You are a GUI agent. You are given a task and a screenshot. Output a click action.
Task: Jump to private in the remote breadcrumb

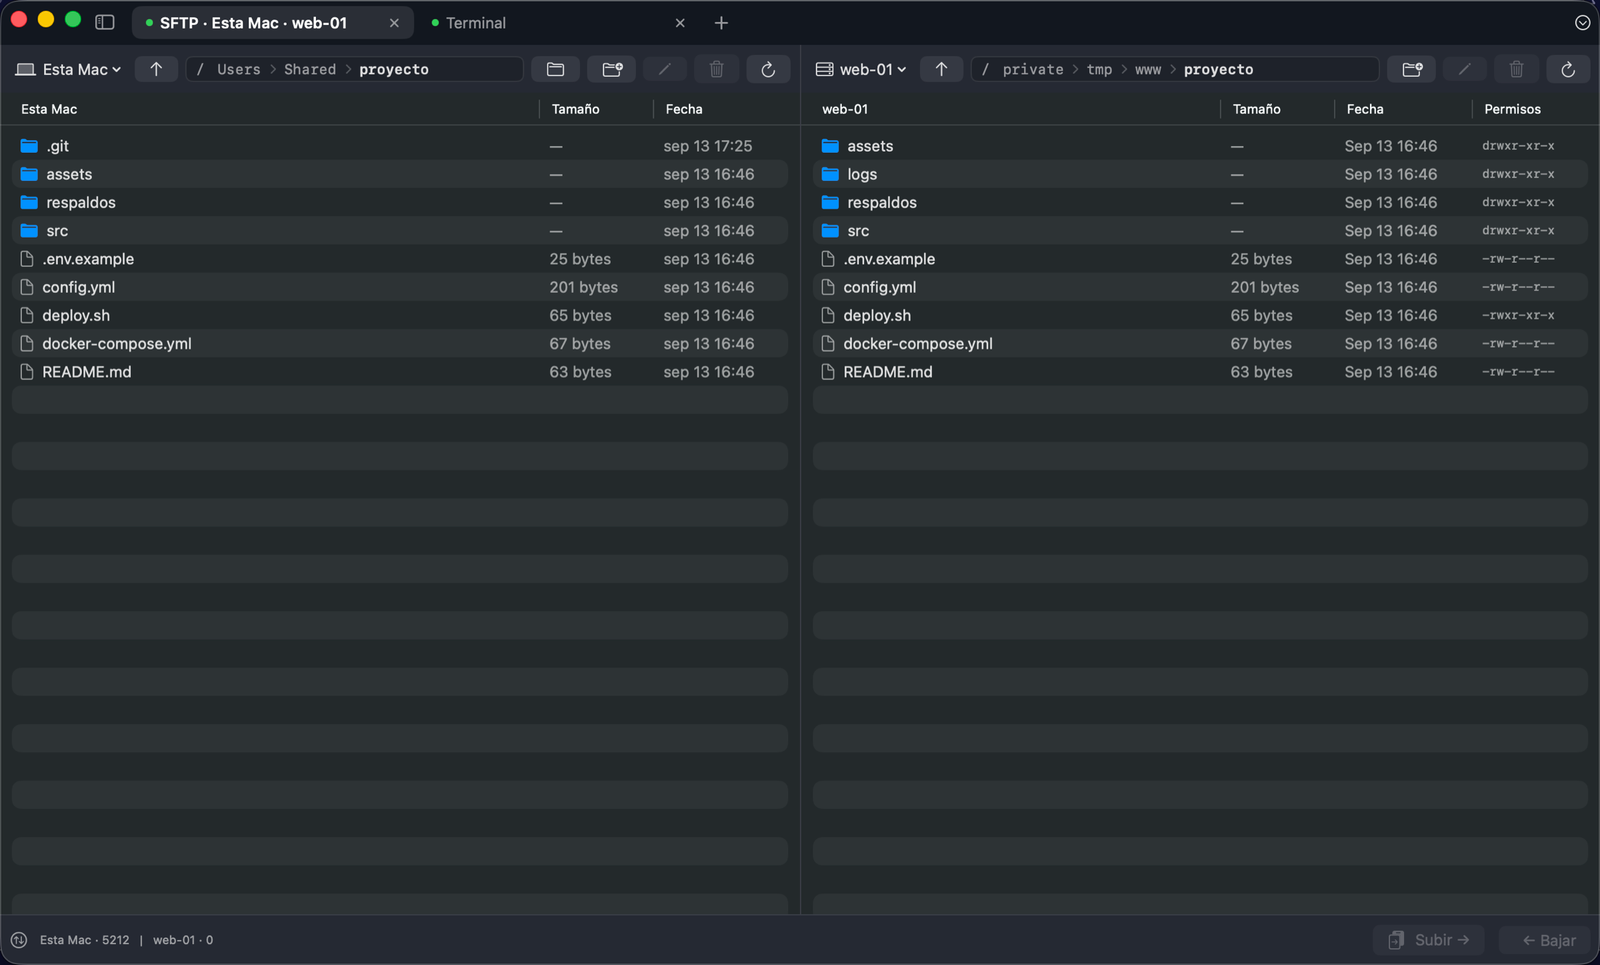click(1033, 69)
